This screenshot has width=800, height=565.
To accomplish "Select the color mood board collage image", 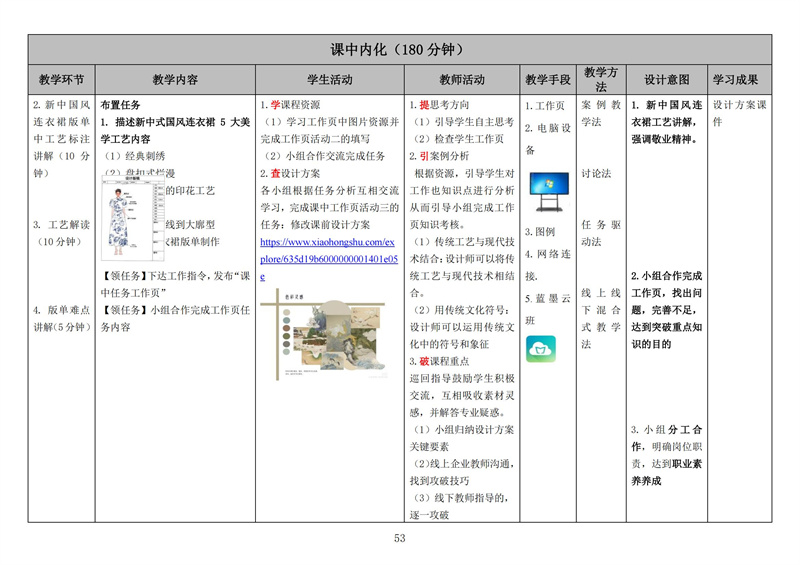I will click(x=323, y=334).
